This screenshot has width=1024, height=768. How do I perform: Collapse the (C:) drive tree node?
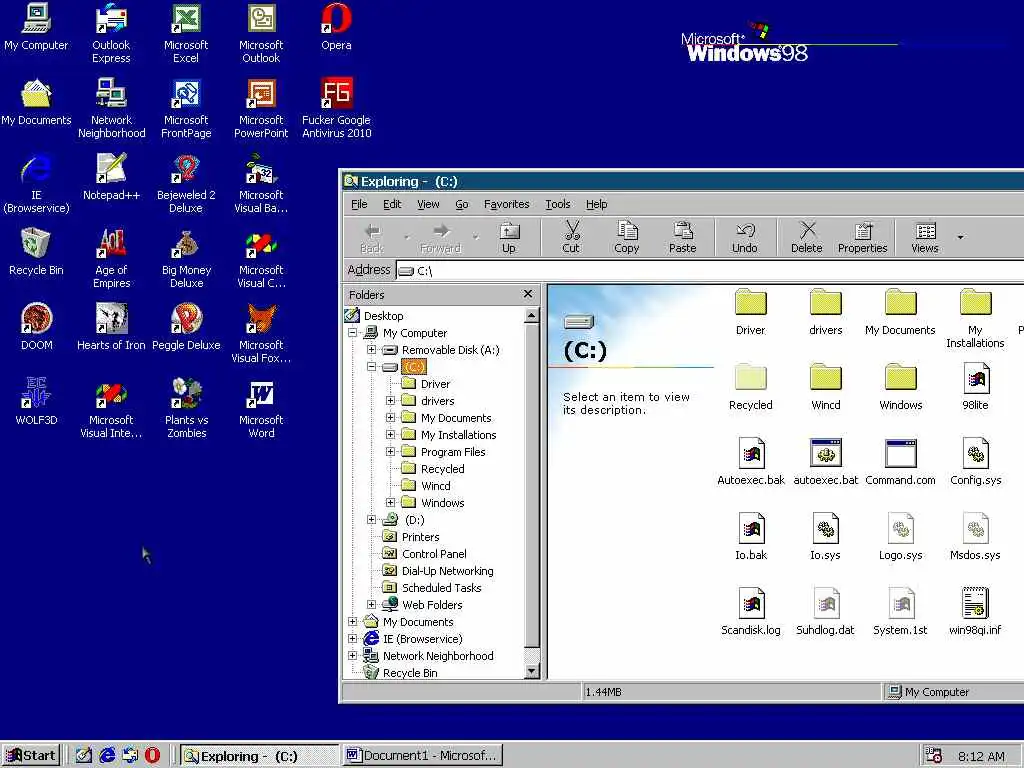click(x=372, y=367)
